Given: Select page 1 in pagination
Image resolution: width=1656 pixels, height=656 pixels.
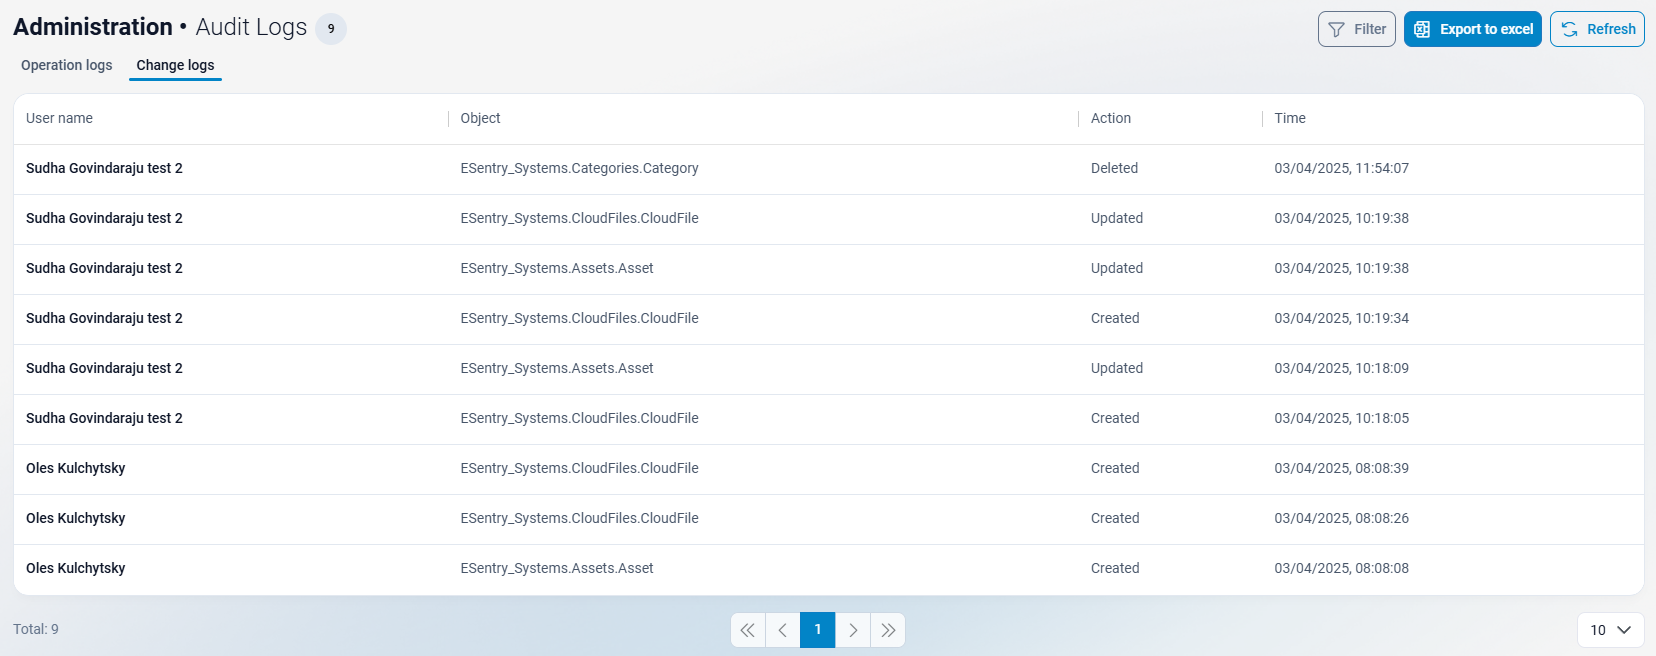Looking at the screenshot, I should pyautogui.click(x=818, y=630).
